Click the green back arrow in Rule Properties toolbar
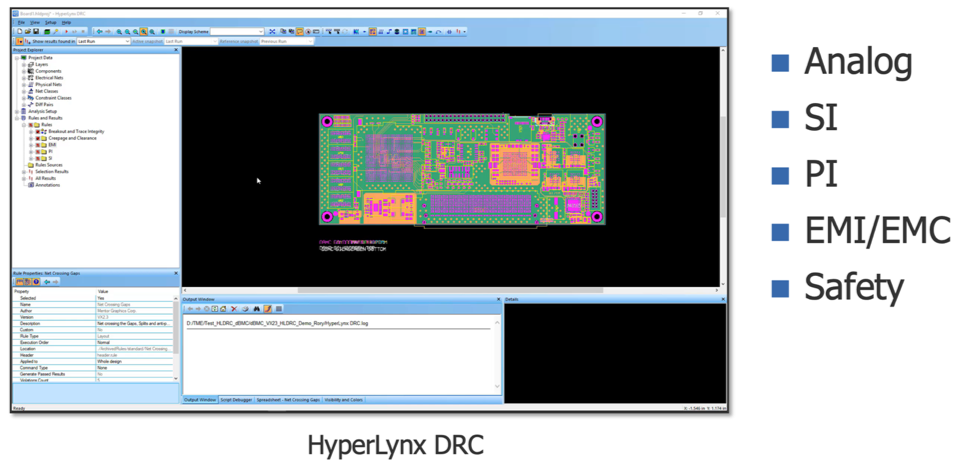 47,282
